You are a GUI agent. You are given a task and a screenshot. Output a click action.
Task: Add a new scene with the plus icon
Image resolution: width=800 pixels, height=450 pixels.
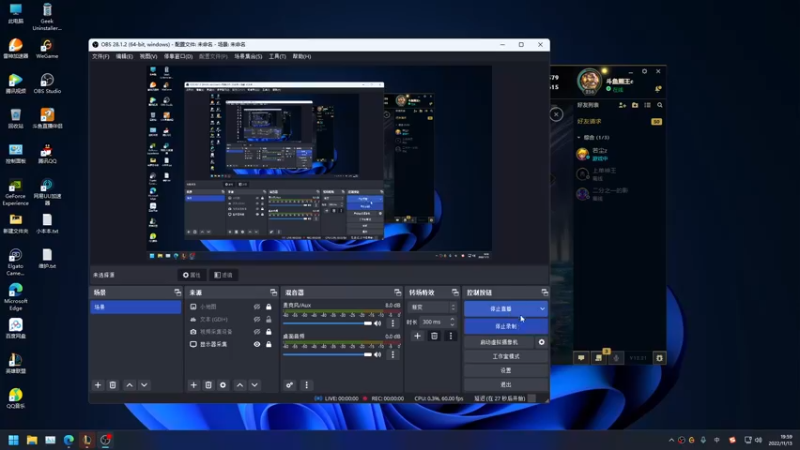[98, 385]
